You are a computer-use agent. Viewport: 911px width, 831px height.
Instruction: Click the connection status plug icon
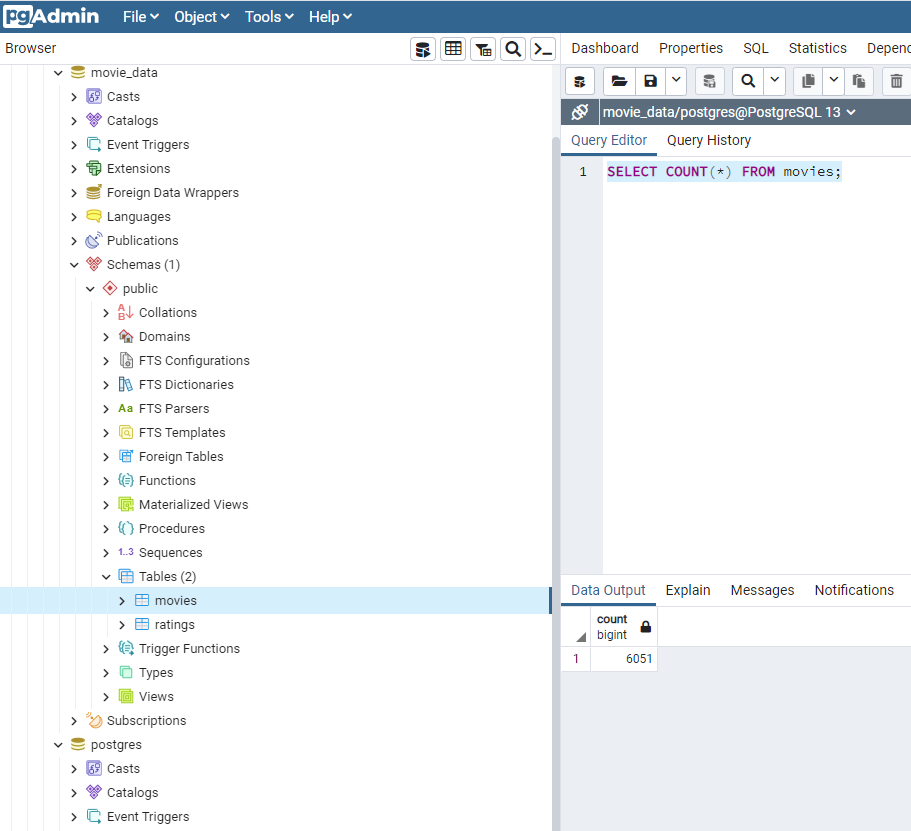tap(580, 112)
